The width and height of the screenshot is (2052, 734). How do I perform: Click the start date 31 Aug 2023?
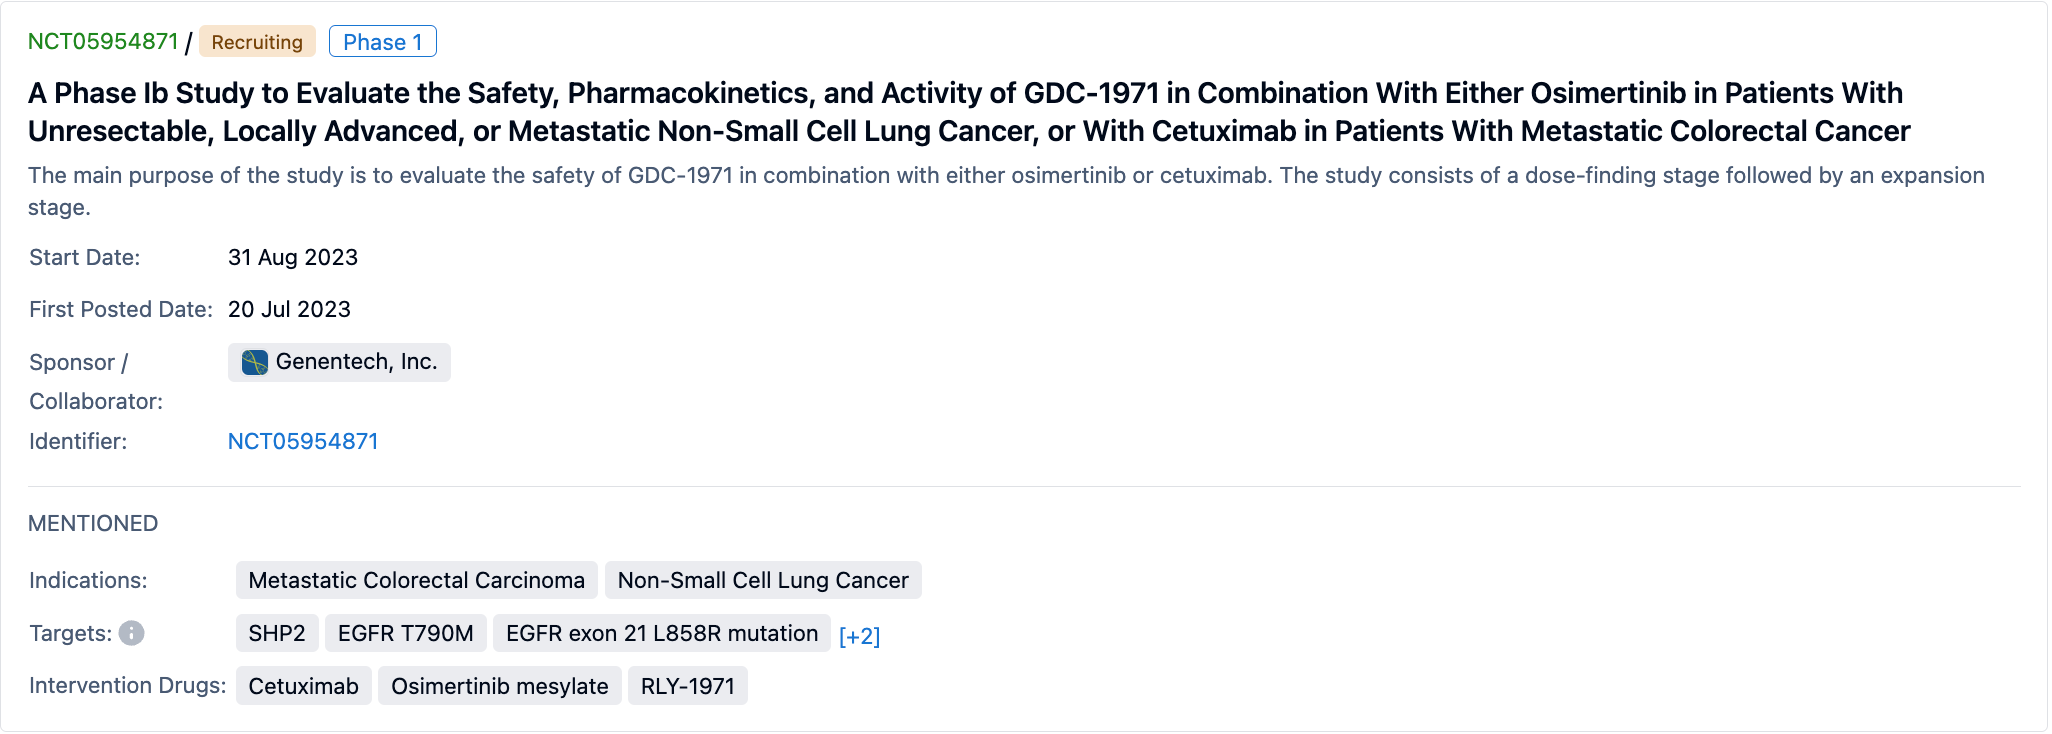click(293, 257)
